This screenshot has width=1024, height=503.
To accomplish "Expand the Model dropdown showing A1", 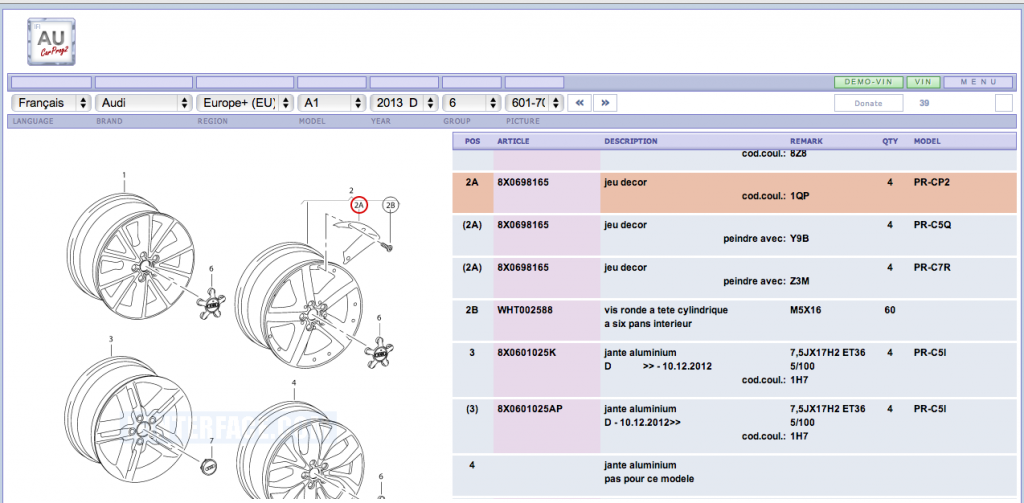I will pyautogui.click(x=331, y=102).
